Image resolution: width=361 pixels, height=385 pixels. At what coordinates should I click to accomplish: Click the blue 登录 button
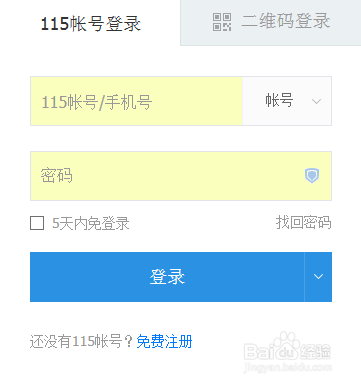tap(167, 277)
